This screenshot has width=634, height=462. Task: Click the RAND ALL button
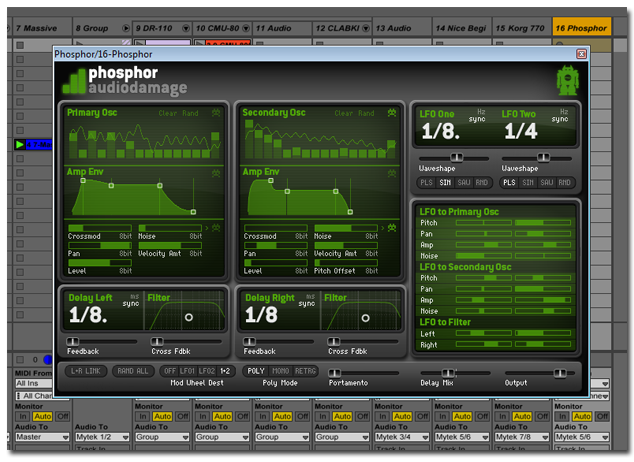[133, 371]
